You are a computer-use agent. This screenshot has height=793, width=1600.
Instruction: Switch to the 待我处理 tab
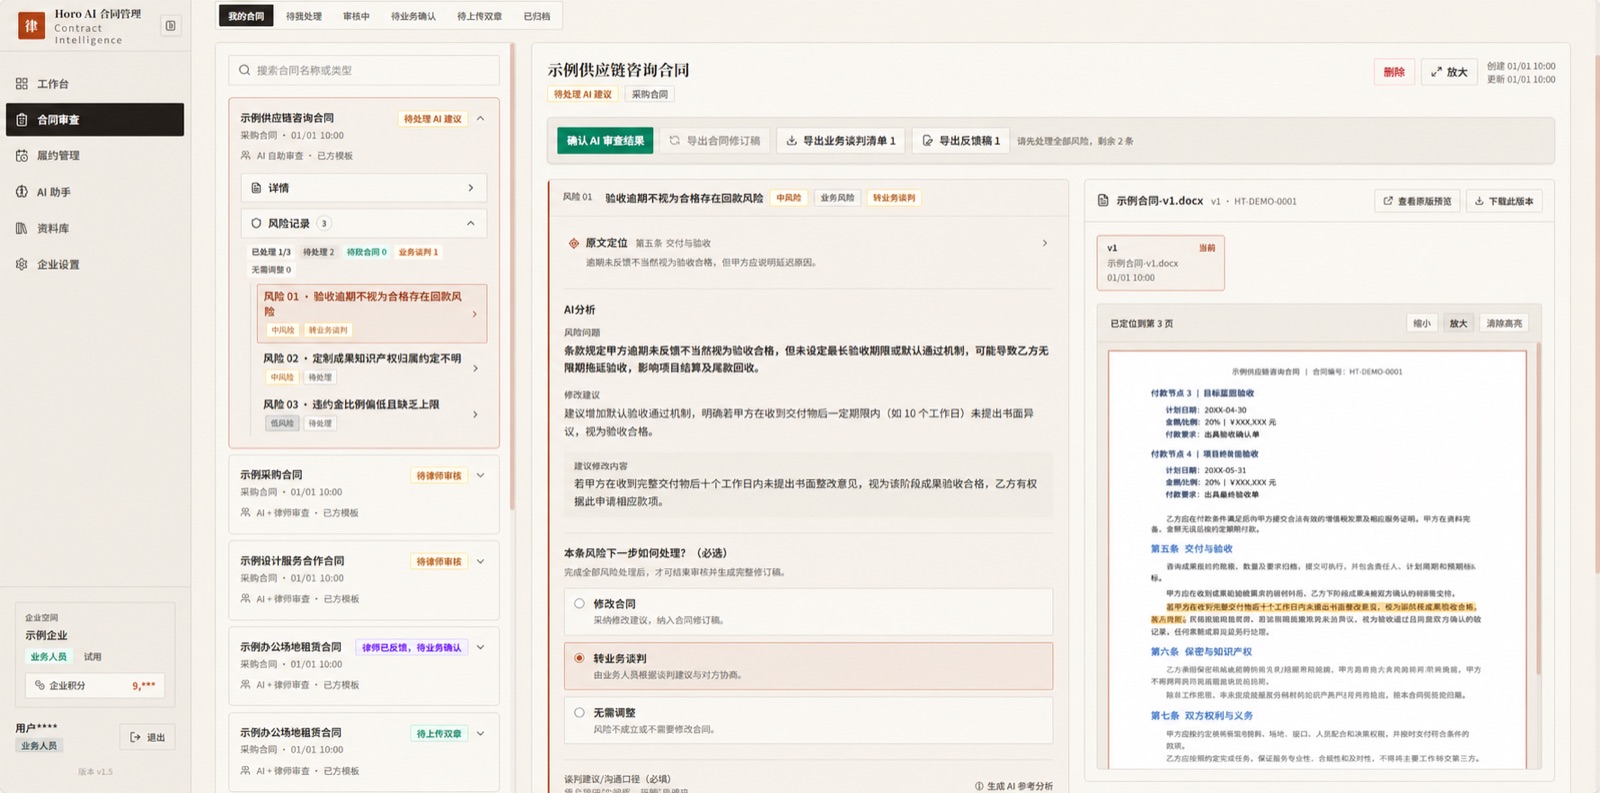click(x=304, y=16)
